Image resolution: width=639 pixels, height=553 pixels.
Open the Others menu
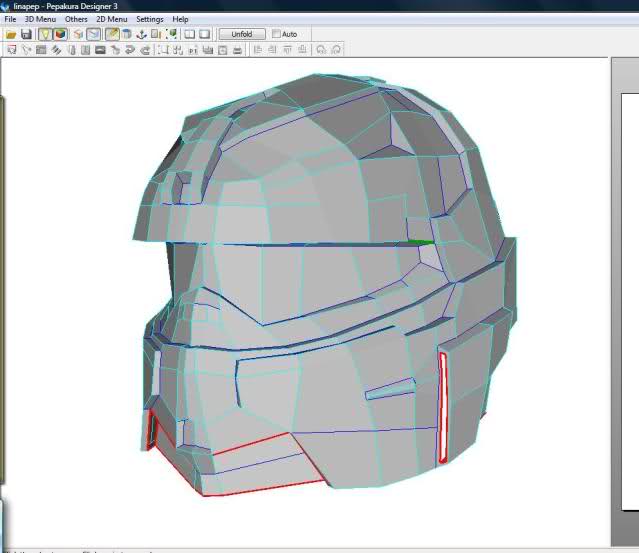[x=76, y=19]
